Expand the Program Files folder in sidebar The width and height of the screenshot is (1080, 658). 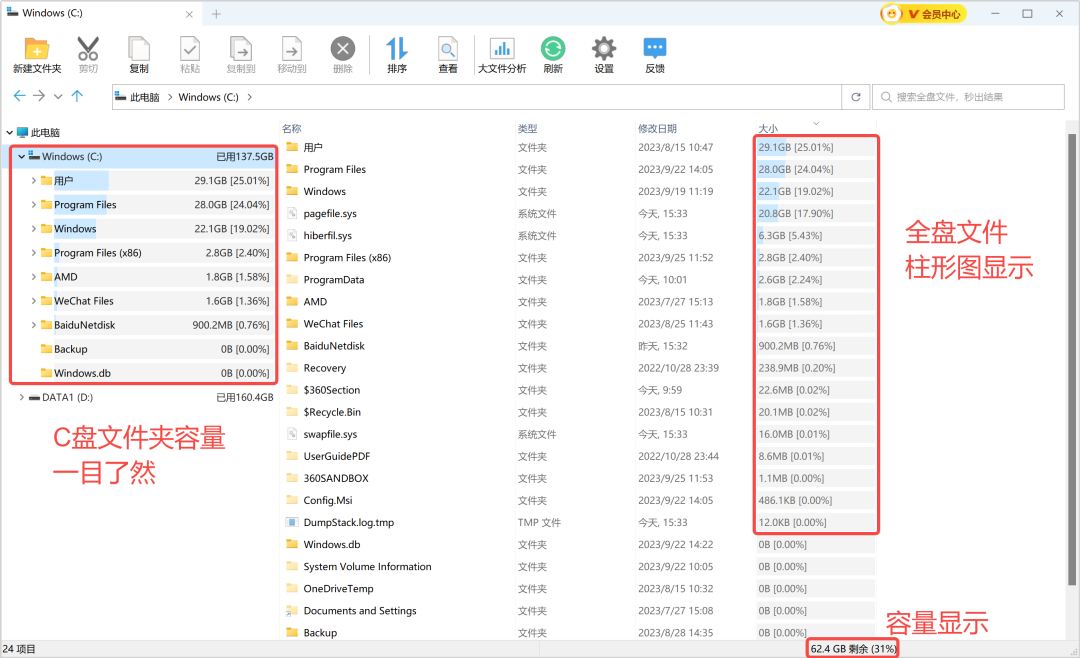(34, 205)
